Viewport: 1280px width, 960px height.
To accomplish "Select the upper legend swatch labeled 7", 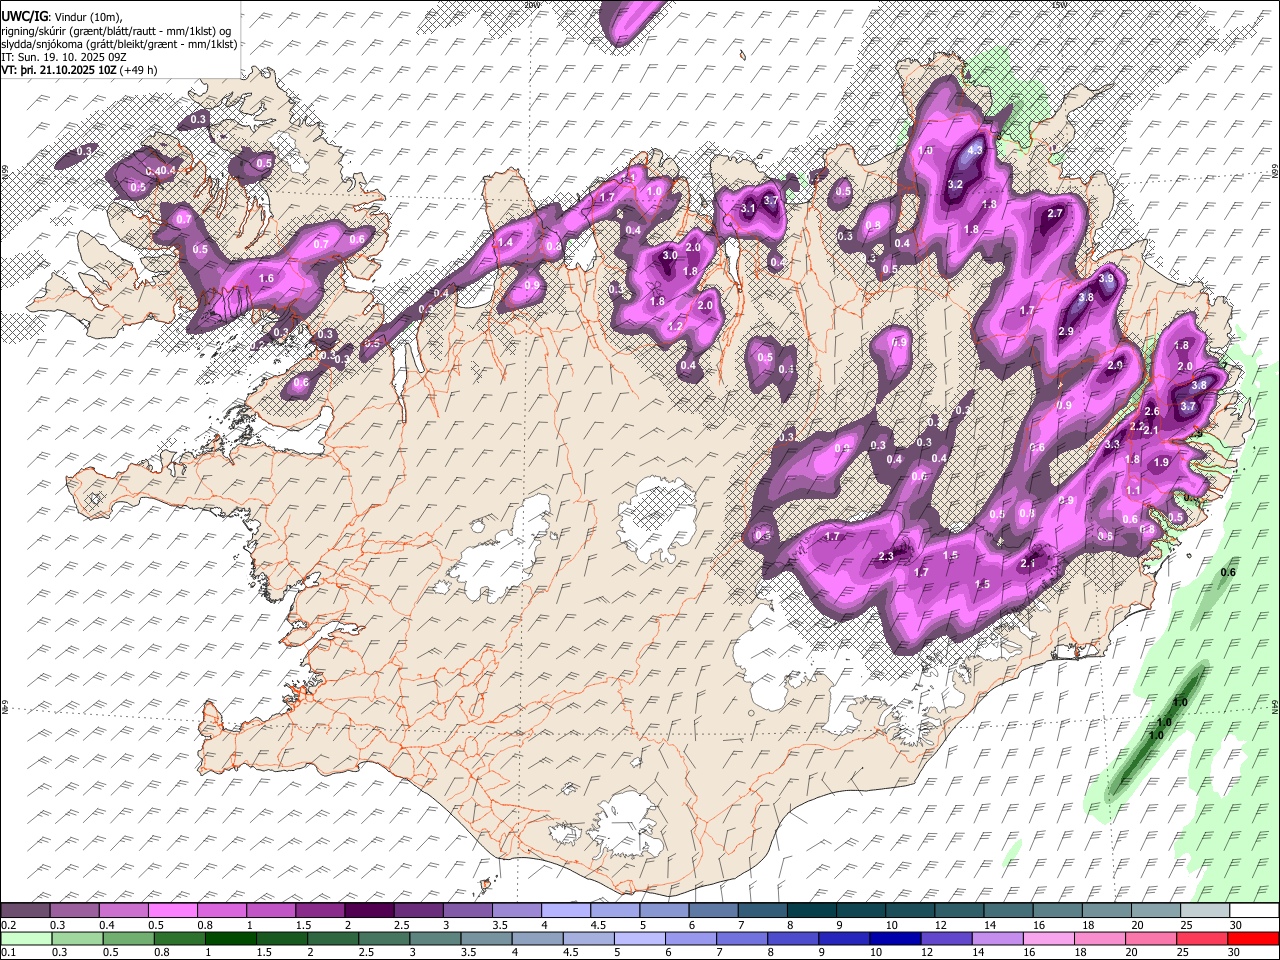I will 761,910.
